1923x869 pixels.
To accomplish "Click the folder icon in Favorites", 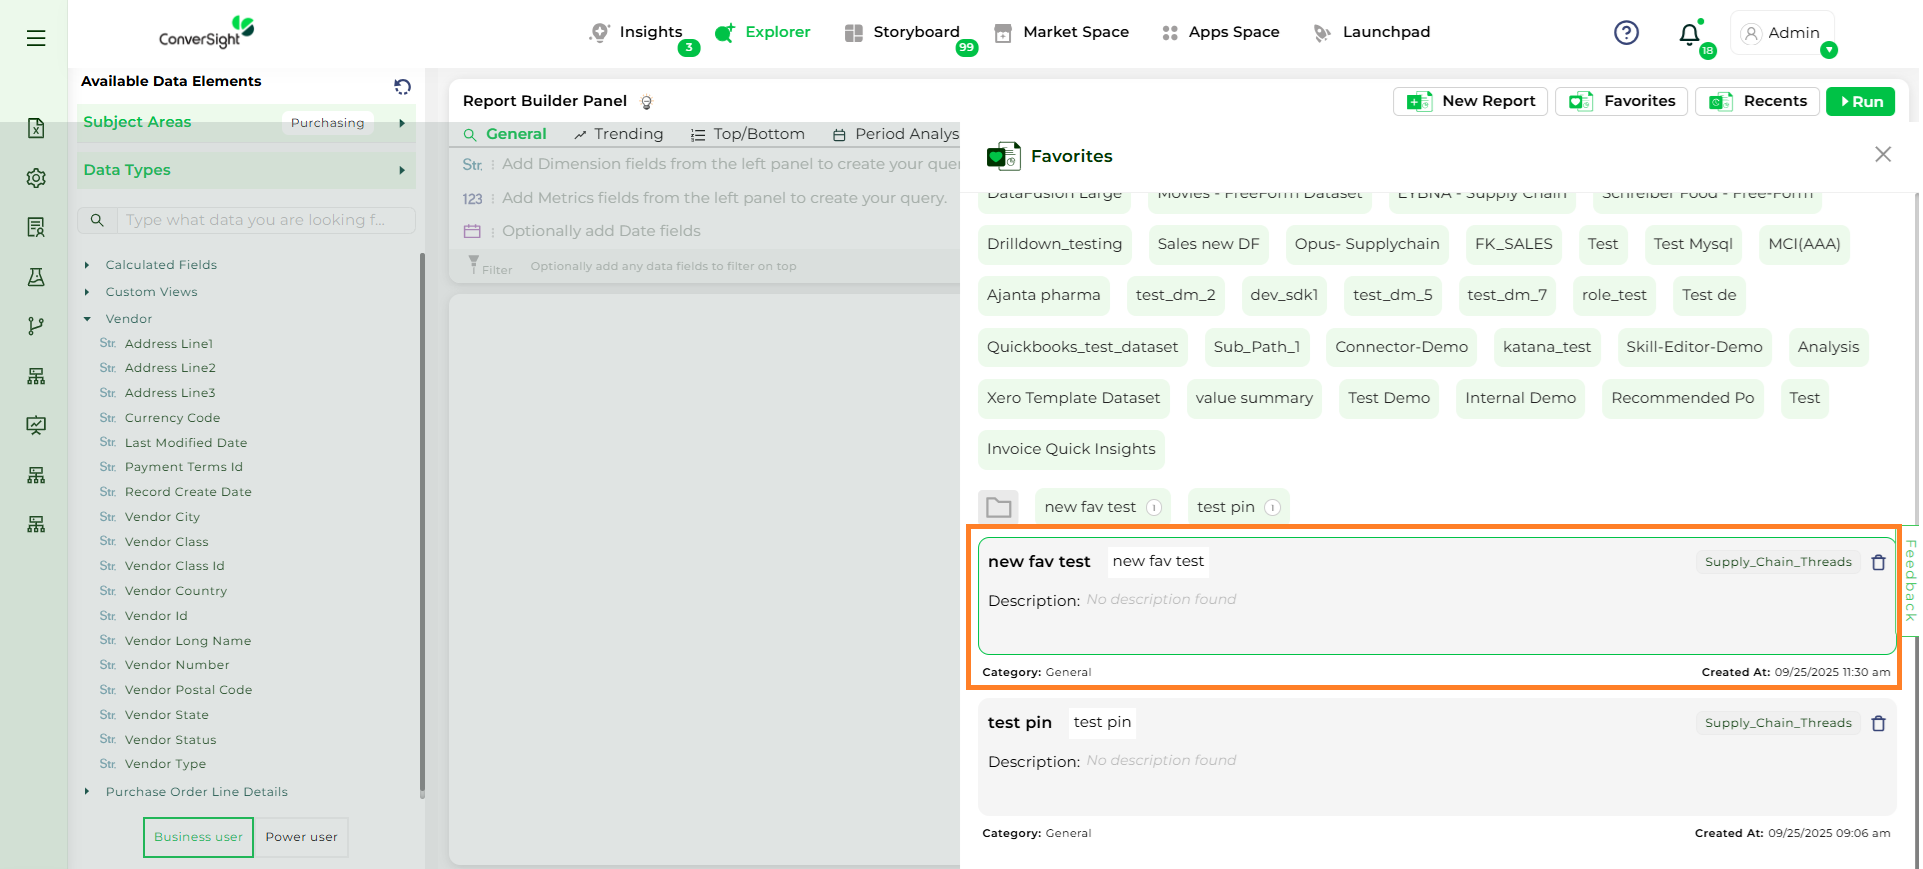I will click(998, 508).
